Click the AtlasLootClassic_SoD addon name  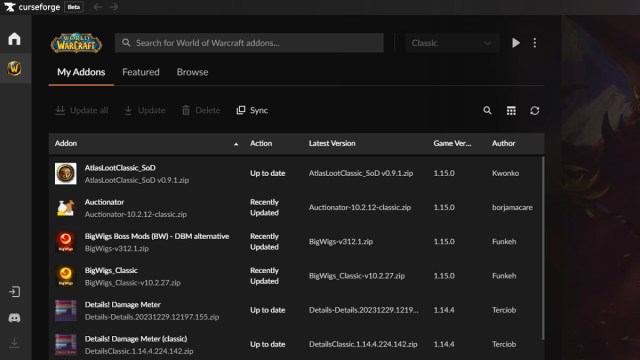[x=120, y=168]
